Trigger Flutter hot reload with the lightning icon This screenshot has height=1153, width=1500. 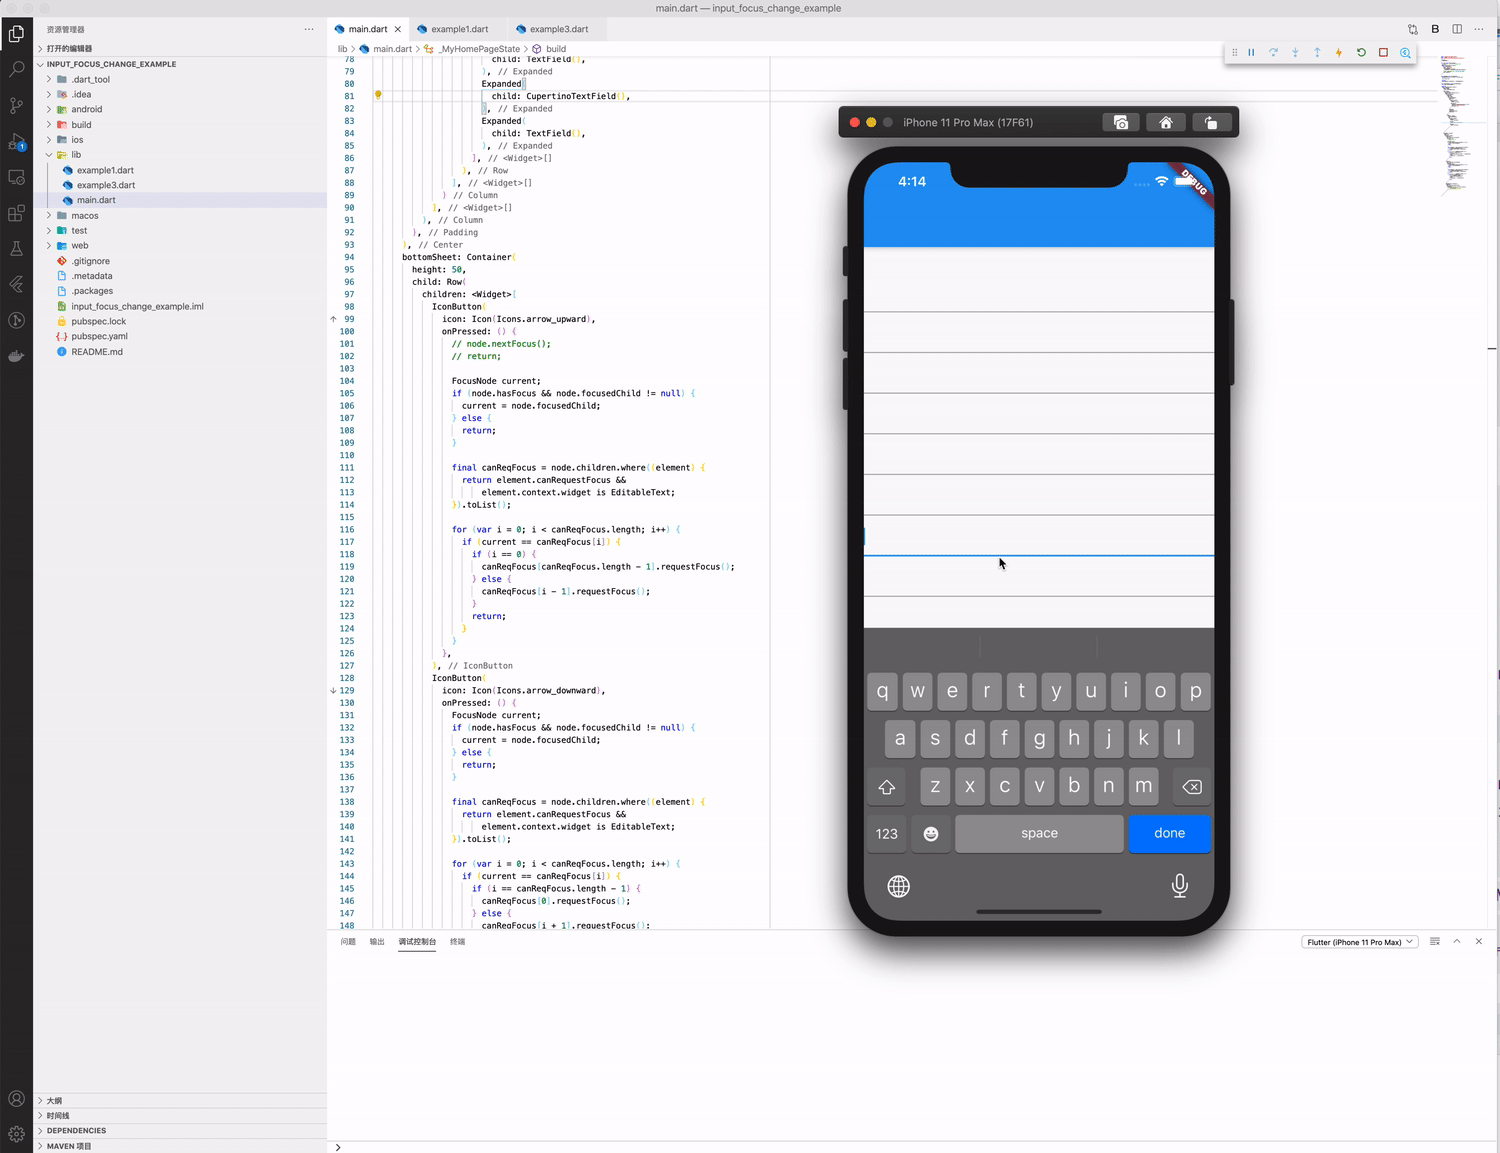[1339, 52]
